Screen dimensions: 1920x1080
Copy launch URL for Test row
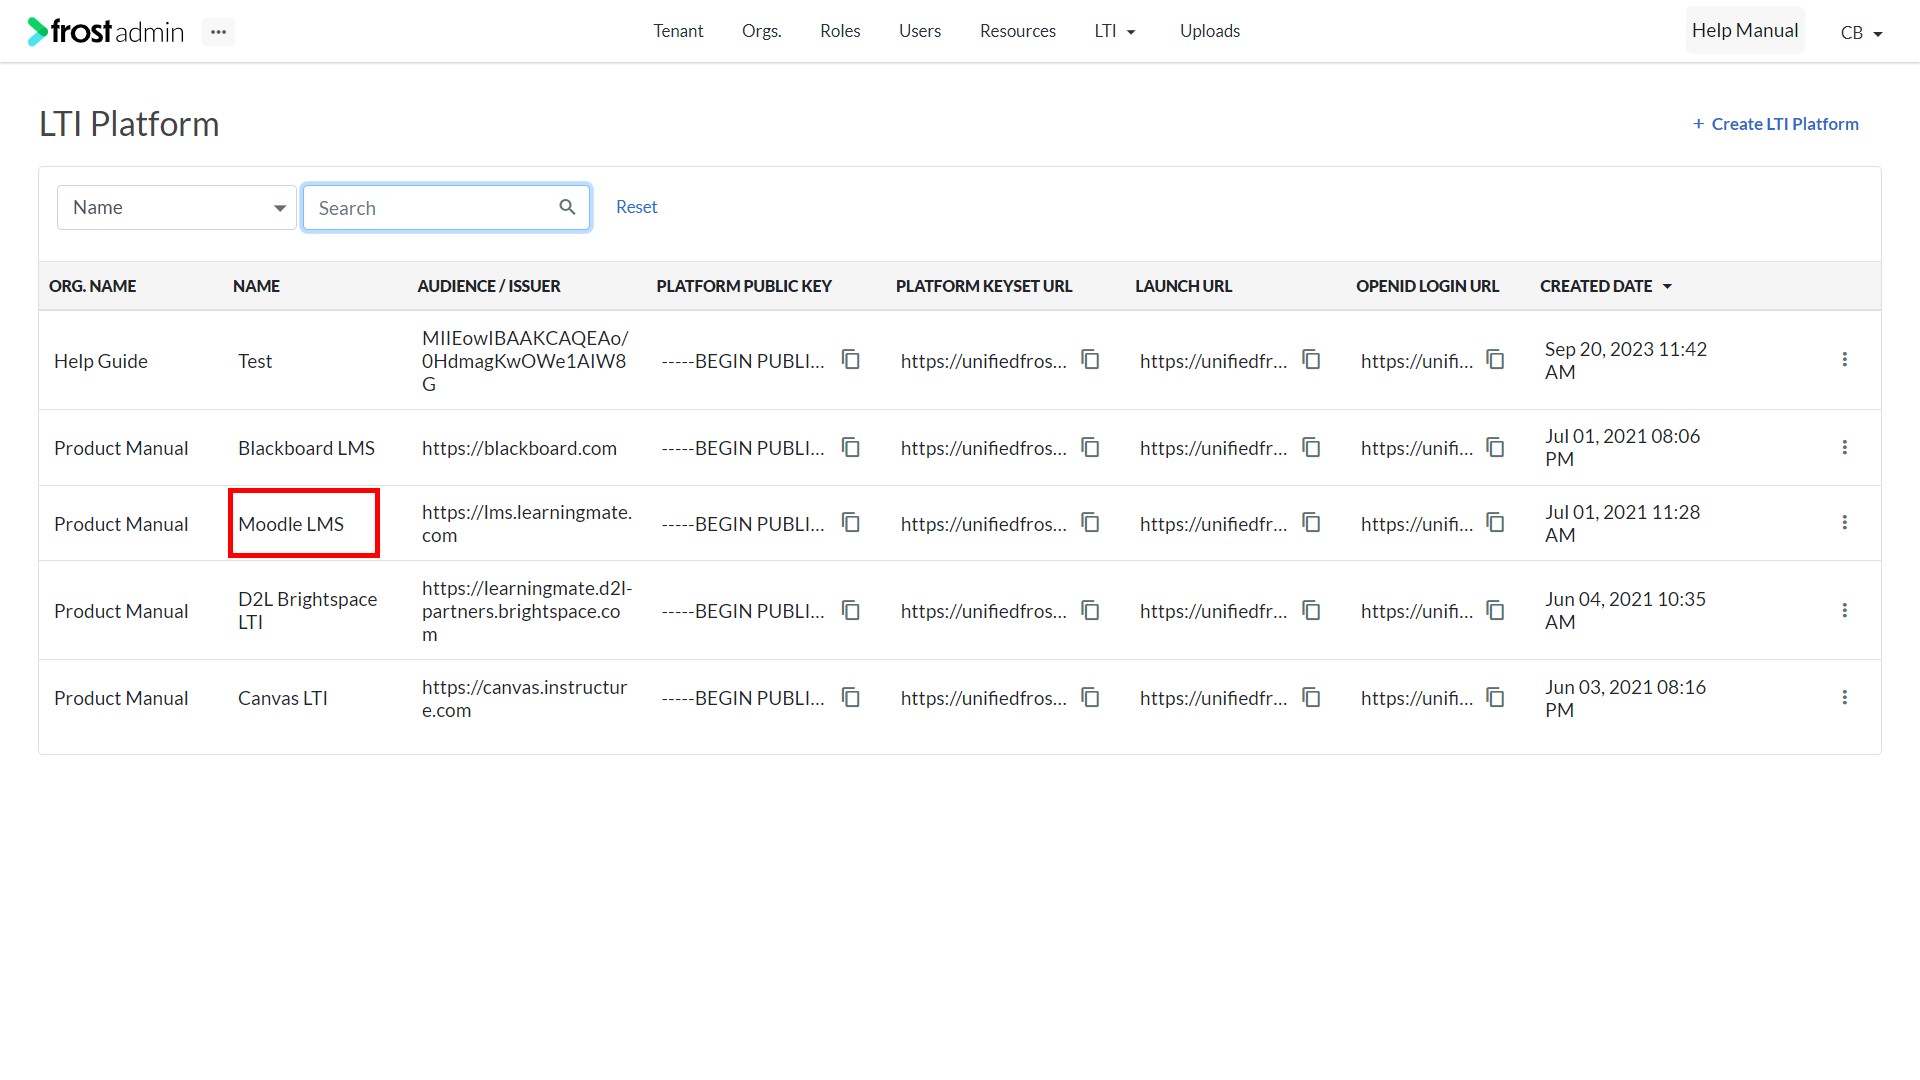(x=1312, y=359)
